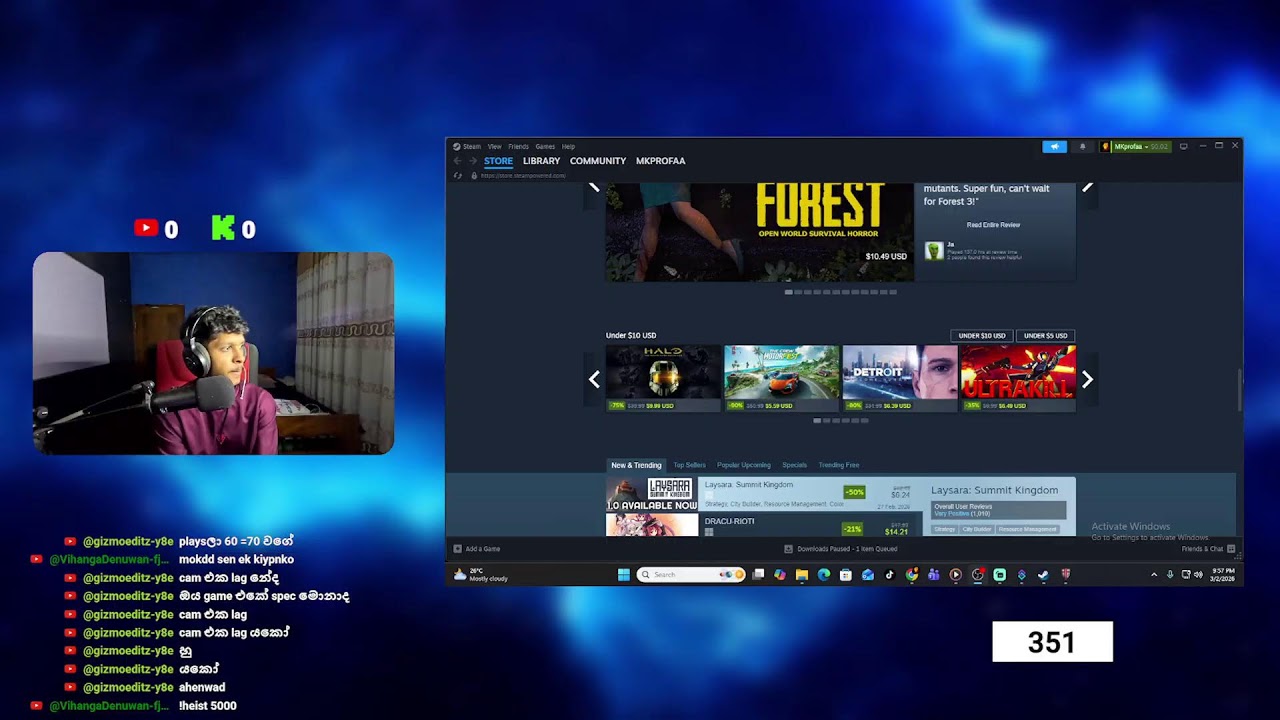Open Google Chrome from the taskbar
The width and height of the screenshot is (1280, 720).
(x=912, y=575)
